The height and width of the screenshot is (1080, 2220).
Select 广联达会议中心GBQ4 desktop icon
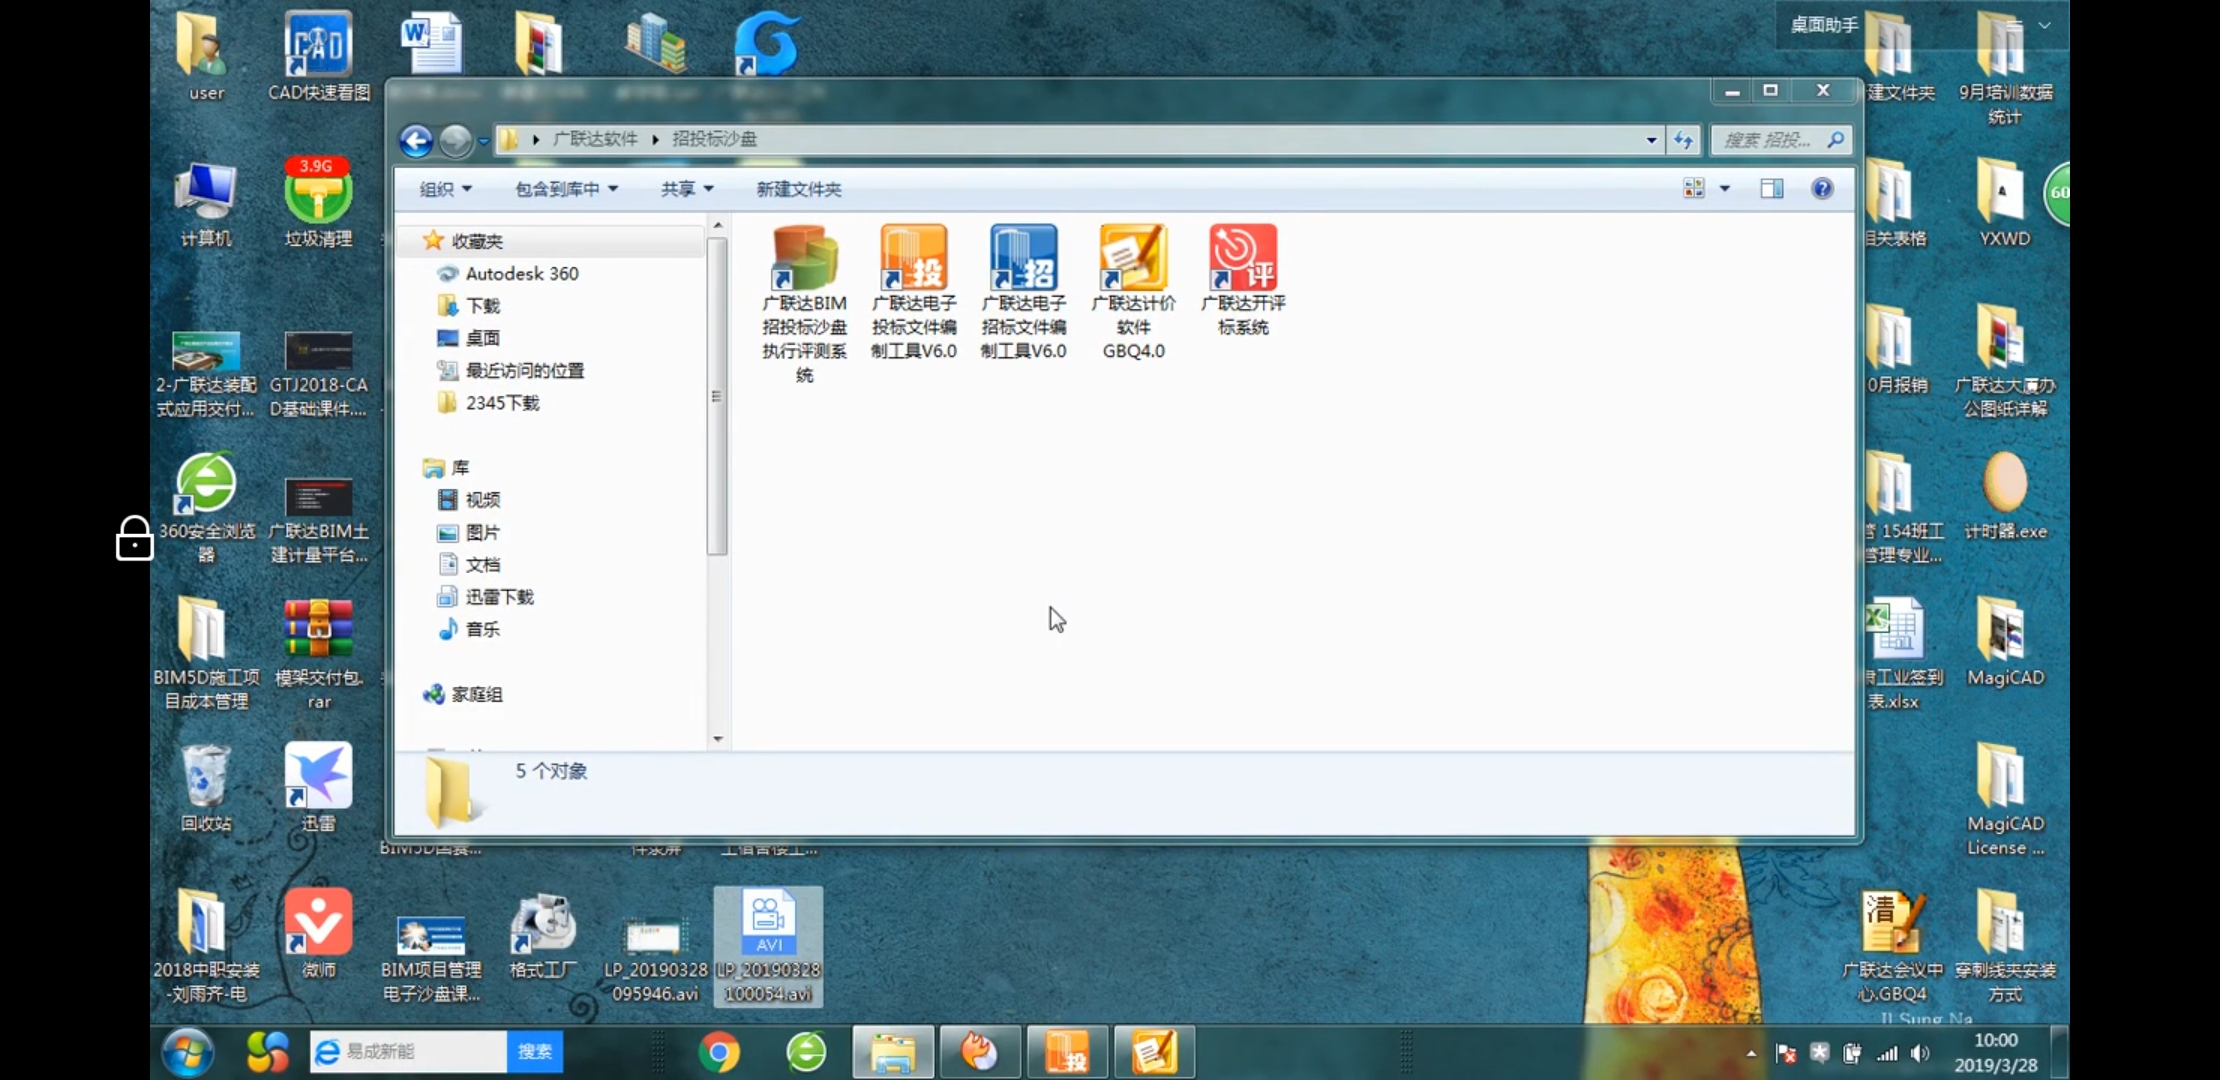point(1892,946)
